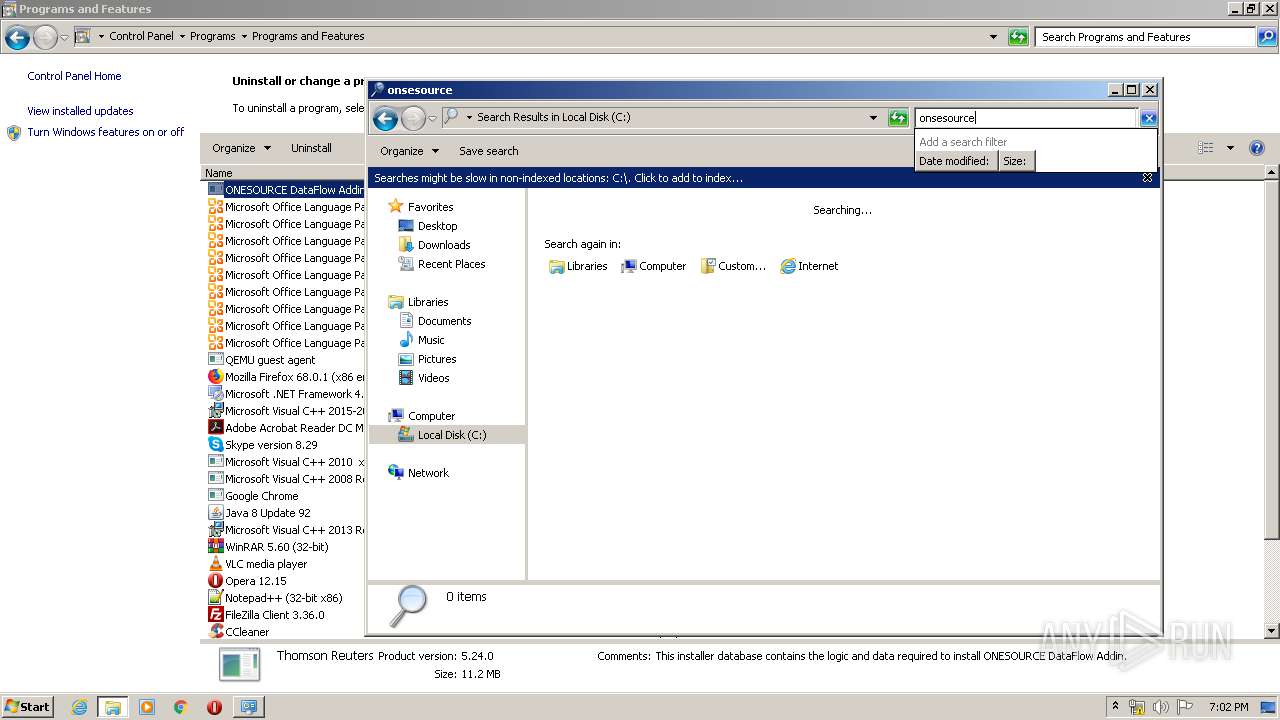Click the Name column header in the program list

click(x=284, y=173)
